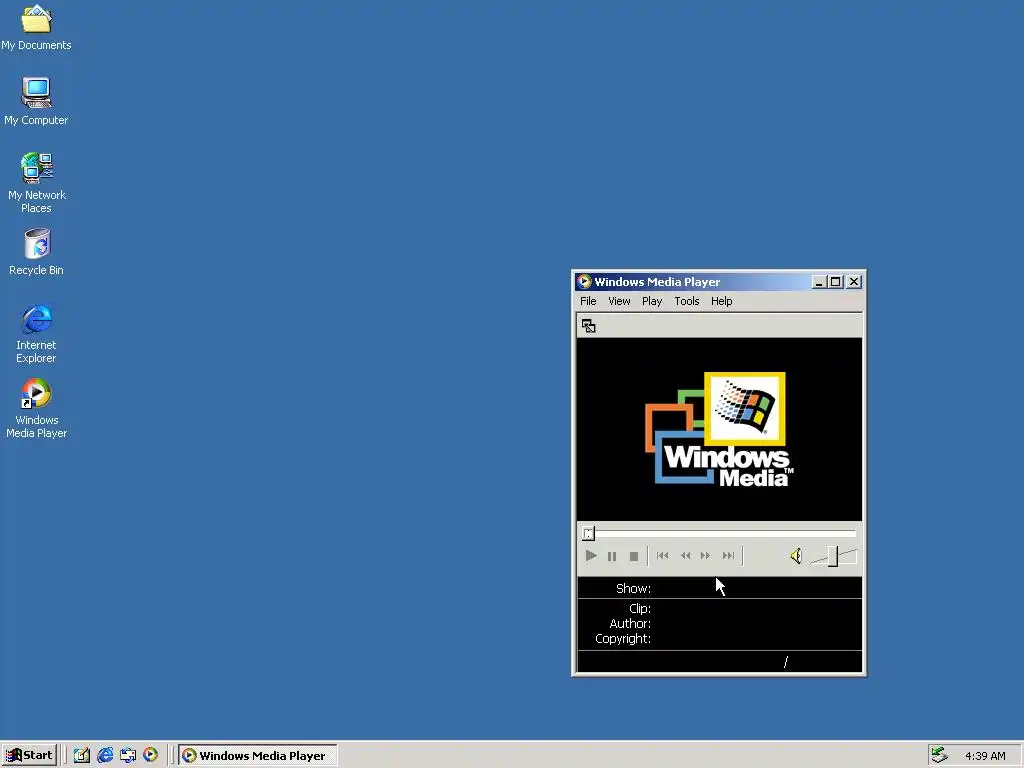Click the Show: label row
The height and width of the screenshot is (768, 1024).
tap(719, 588)
